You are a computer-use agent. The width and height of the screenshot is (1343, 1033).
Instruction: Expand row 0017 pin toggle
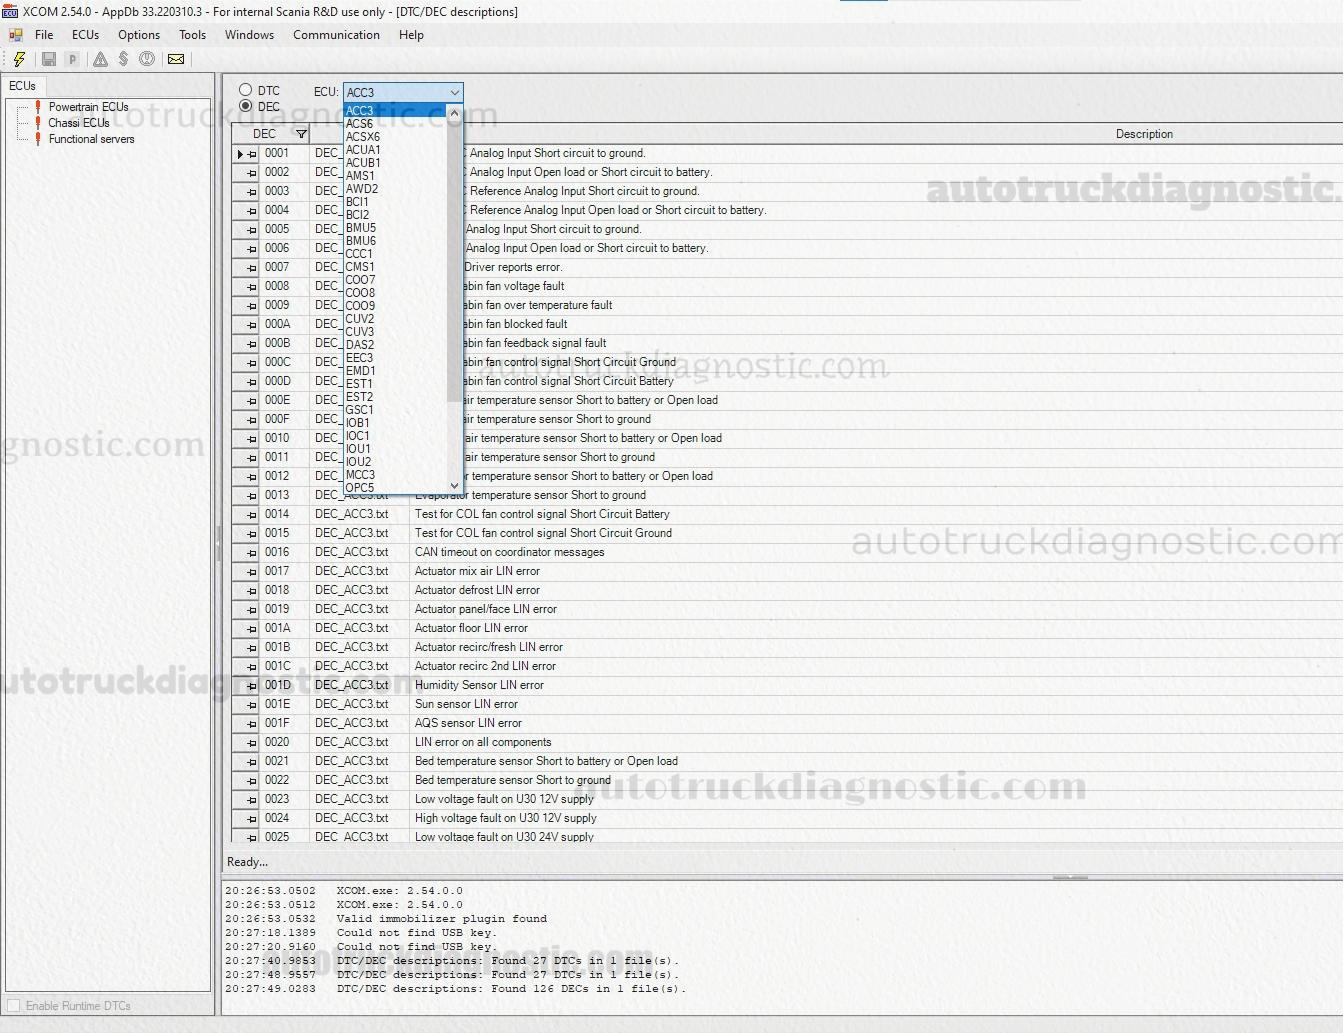[251, 572]
